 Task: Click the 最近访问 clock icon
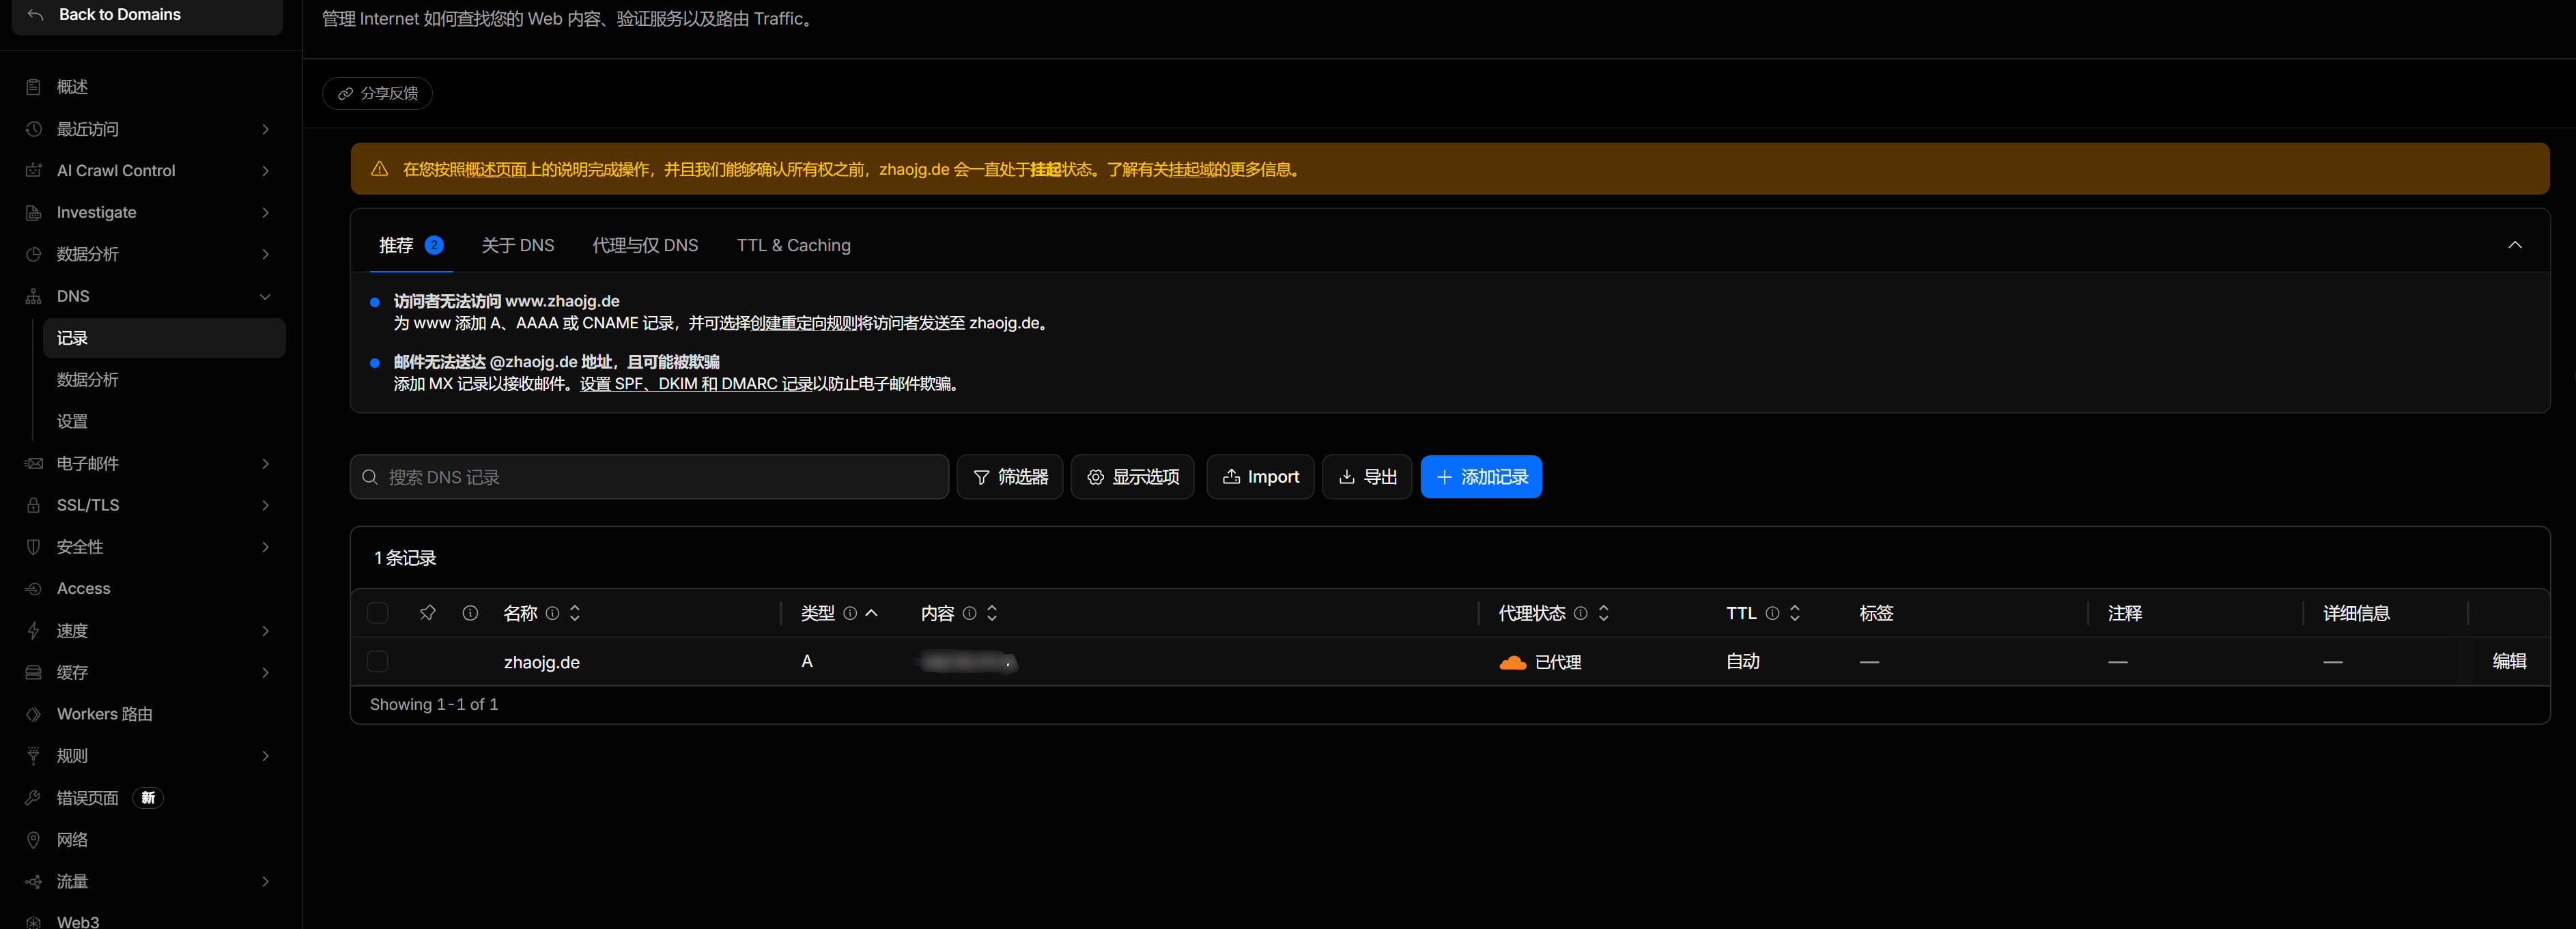click(x=34, y=129)
